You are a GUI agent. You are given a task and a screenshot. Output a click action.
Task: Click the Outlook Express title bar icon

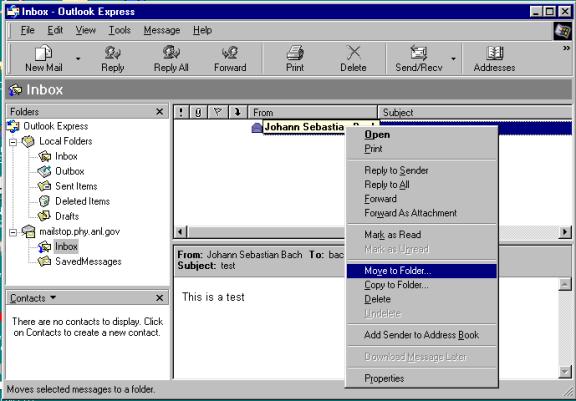13,11
